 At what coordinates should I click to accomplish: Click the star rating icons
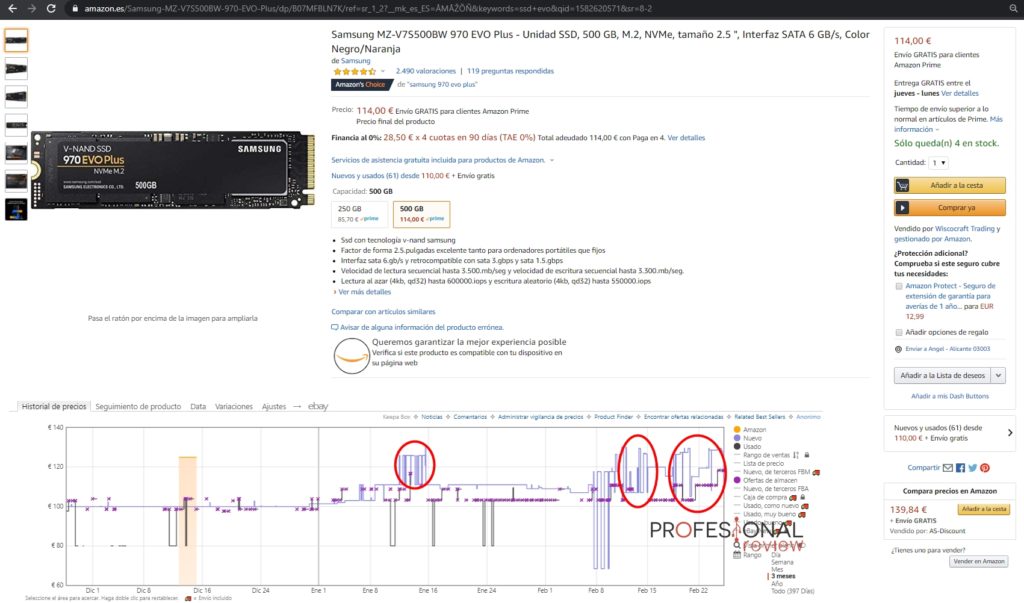click(x=355, y=71)
